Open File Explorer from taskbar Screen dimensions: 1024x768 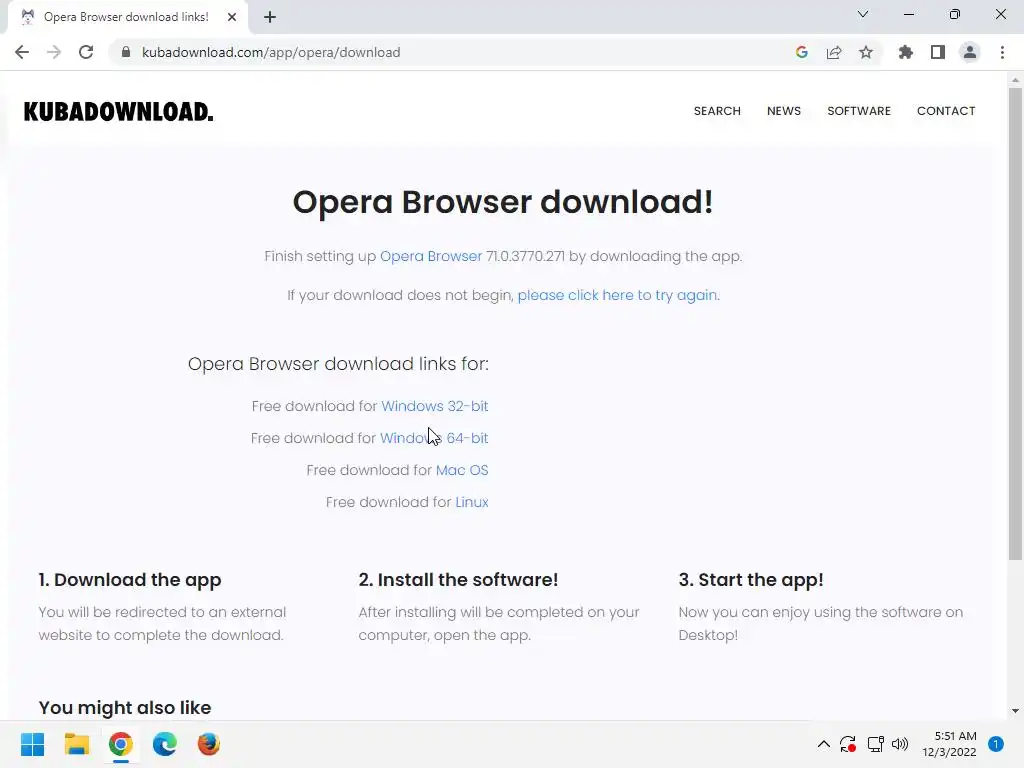pyautogui.click(x=76, y=744)
